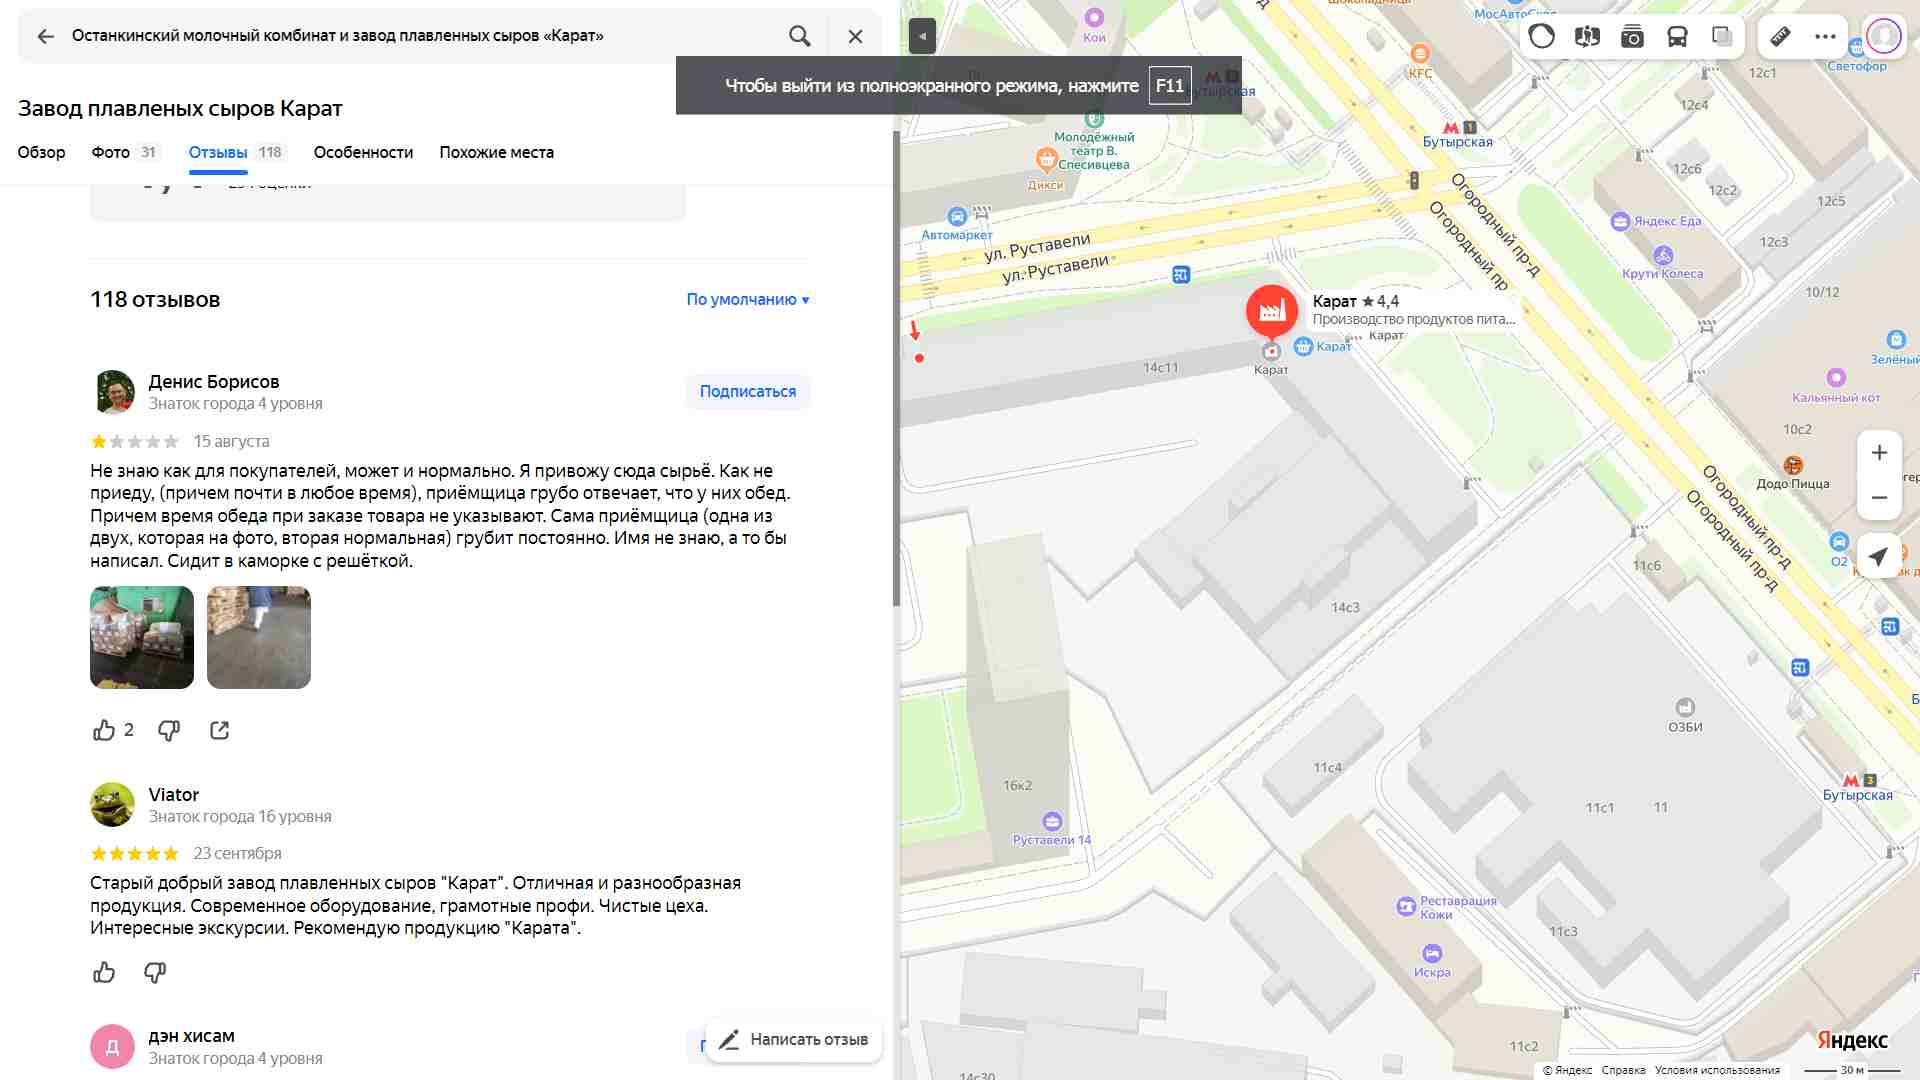Open the map layers selector
Image resolution: width=1920 pixels, height=1080 pixels.
pyautogui.click(x=1722, y=37)
